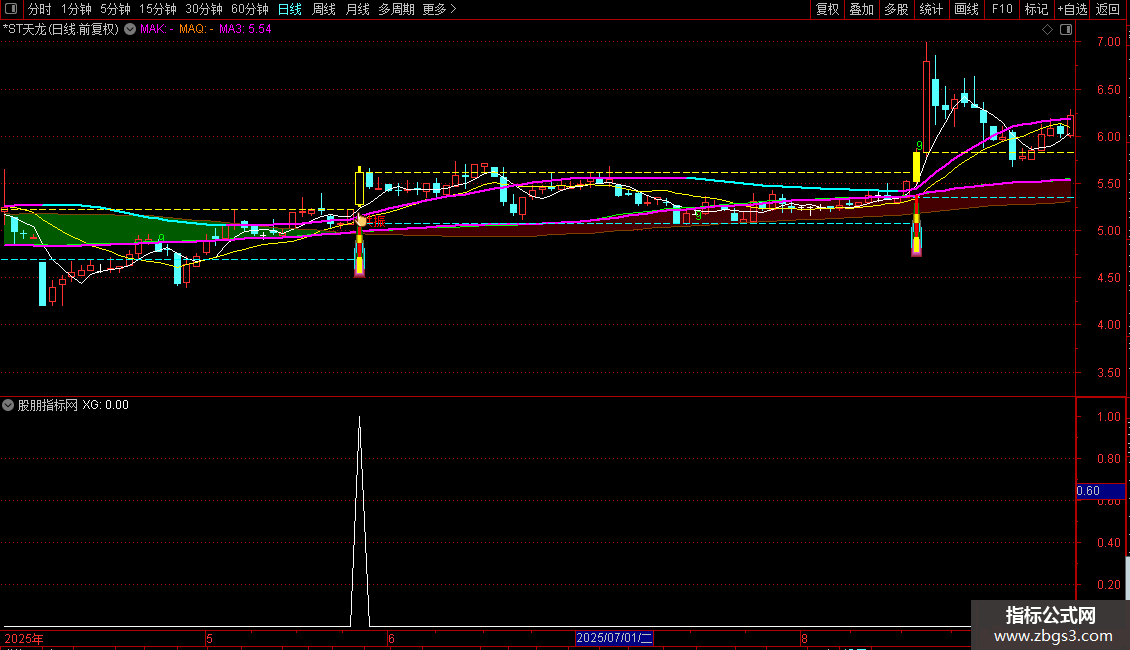Click the 2025/07/01 date marker on time axis
This screenshot has height=650, width=1130.
tap(614, 638)
